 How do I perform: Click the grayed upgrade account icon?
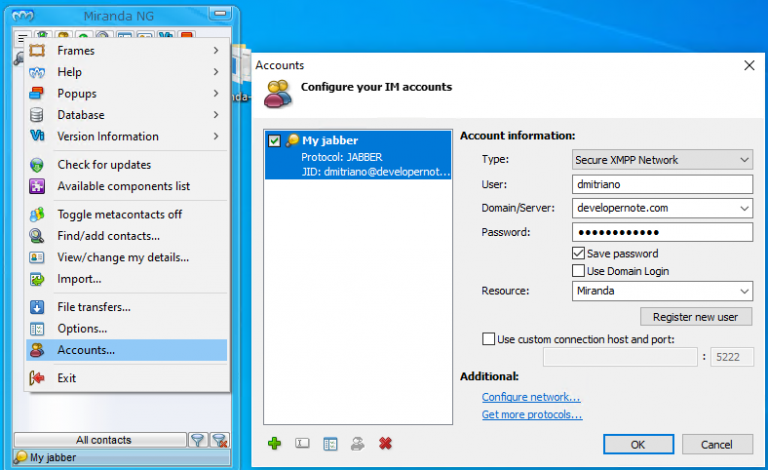point(358,444)
